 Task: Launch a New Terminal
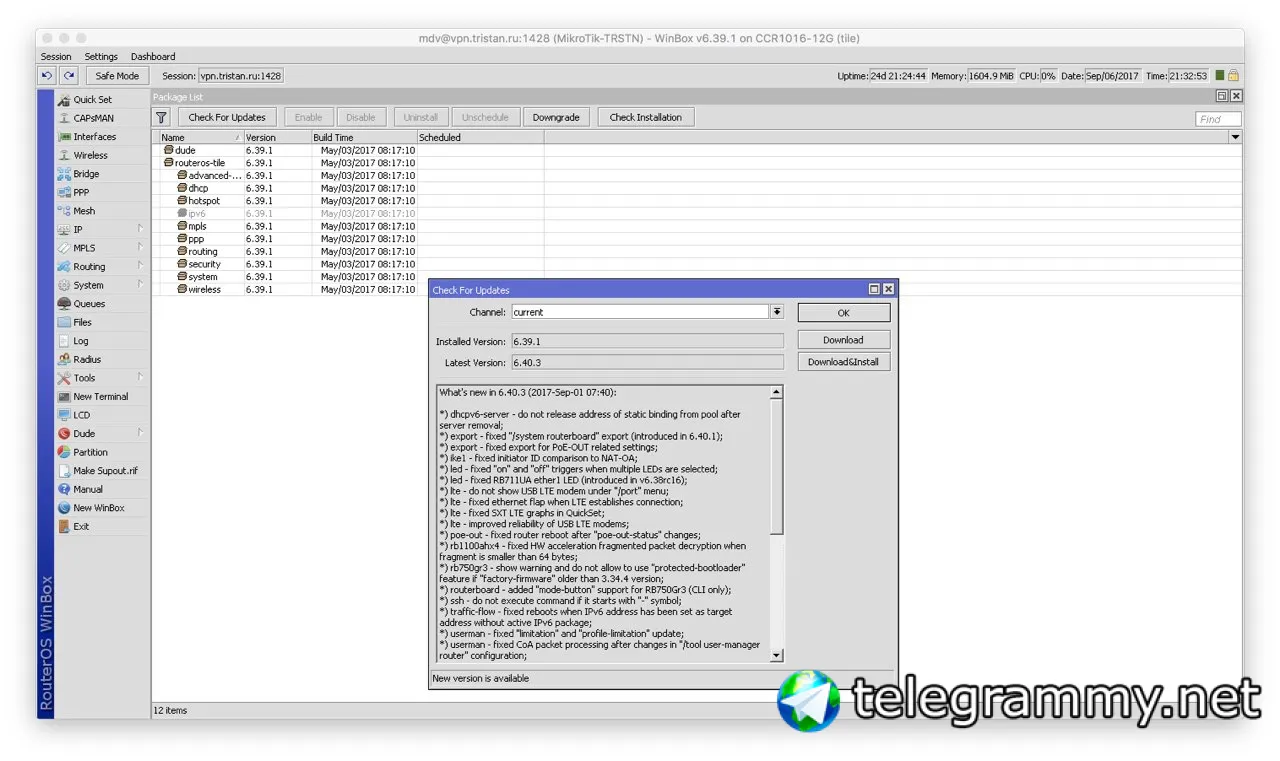(100, 396)
